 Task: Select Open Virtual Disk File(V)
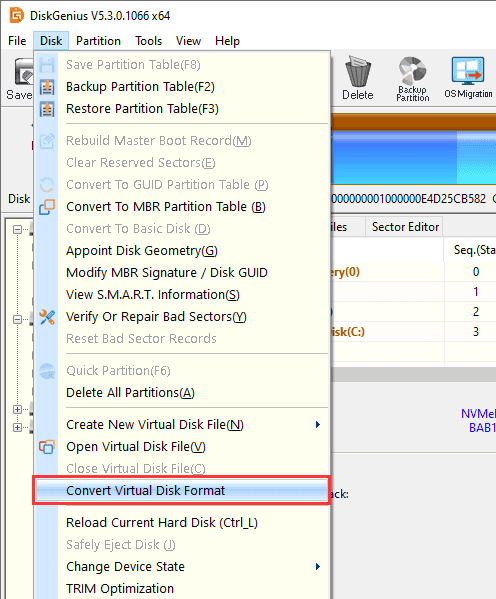point(182,447)
